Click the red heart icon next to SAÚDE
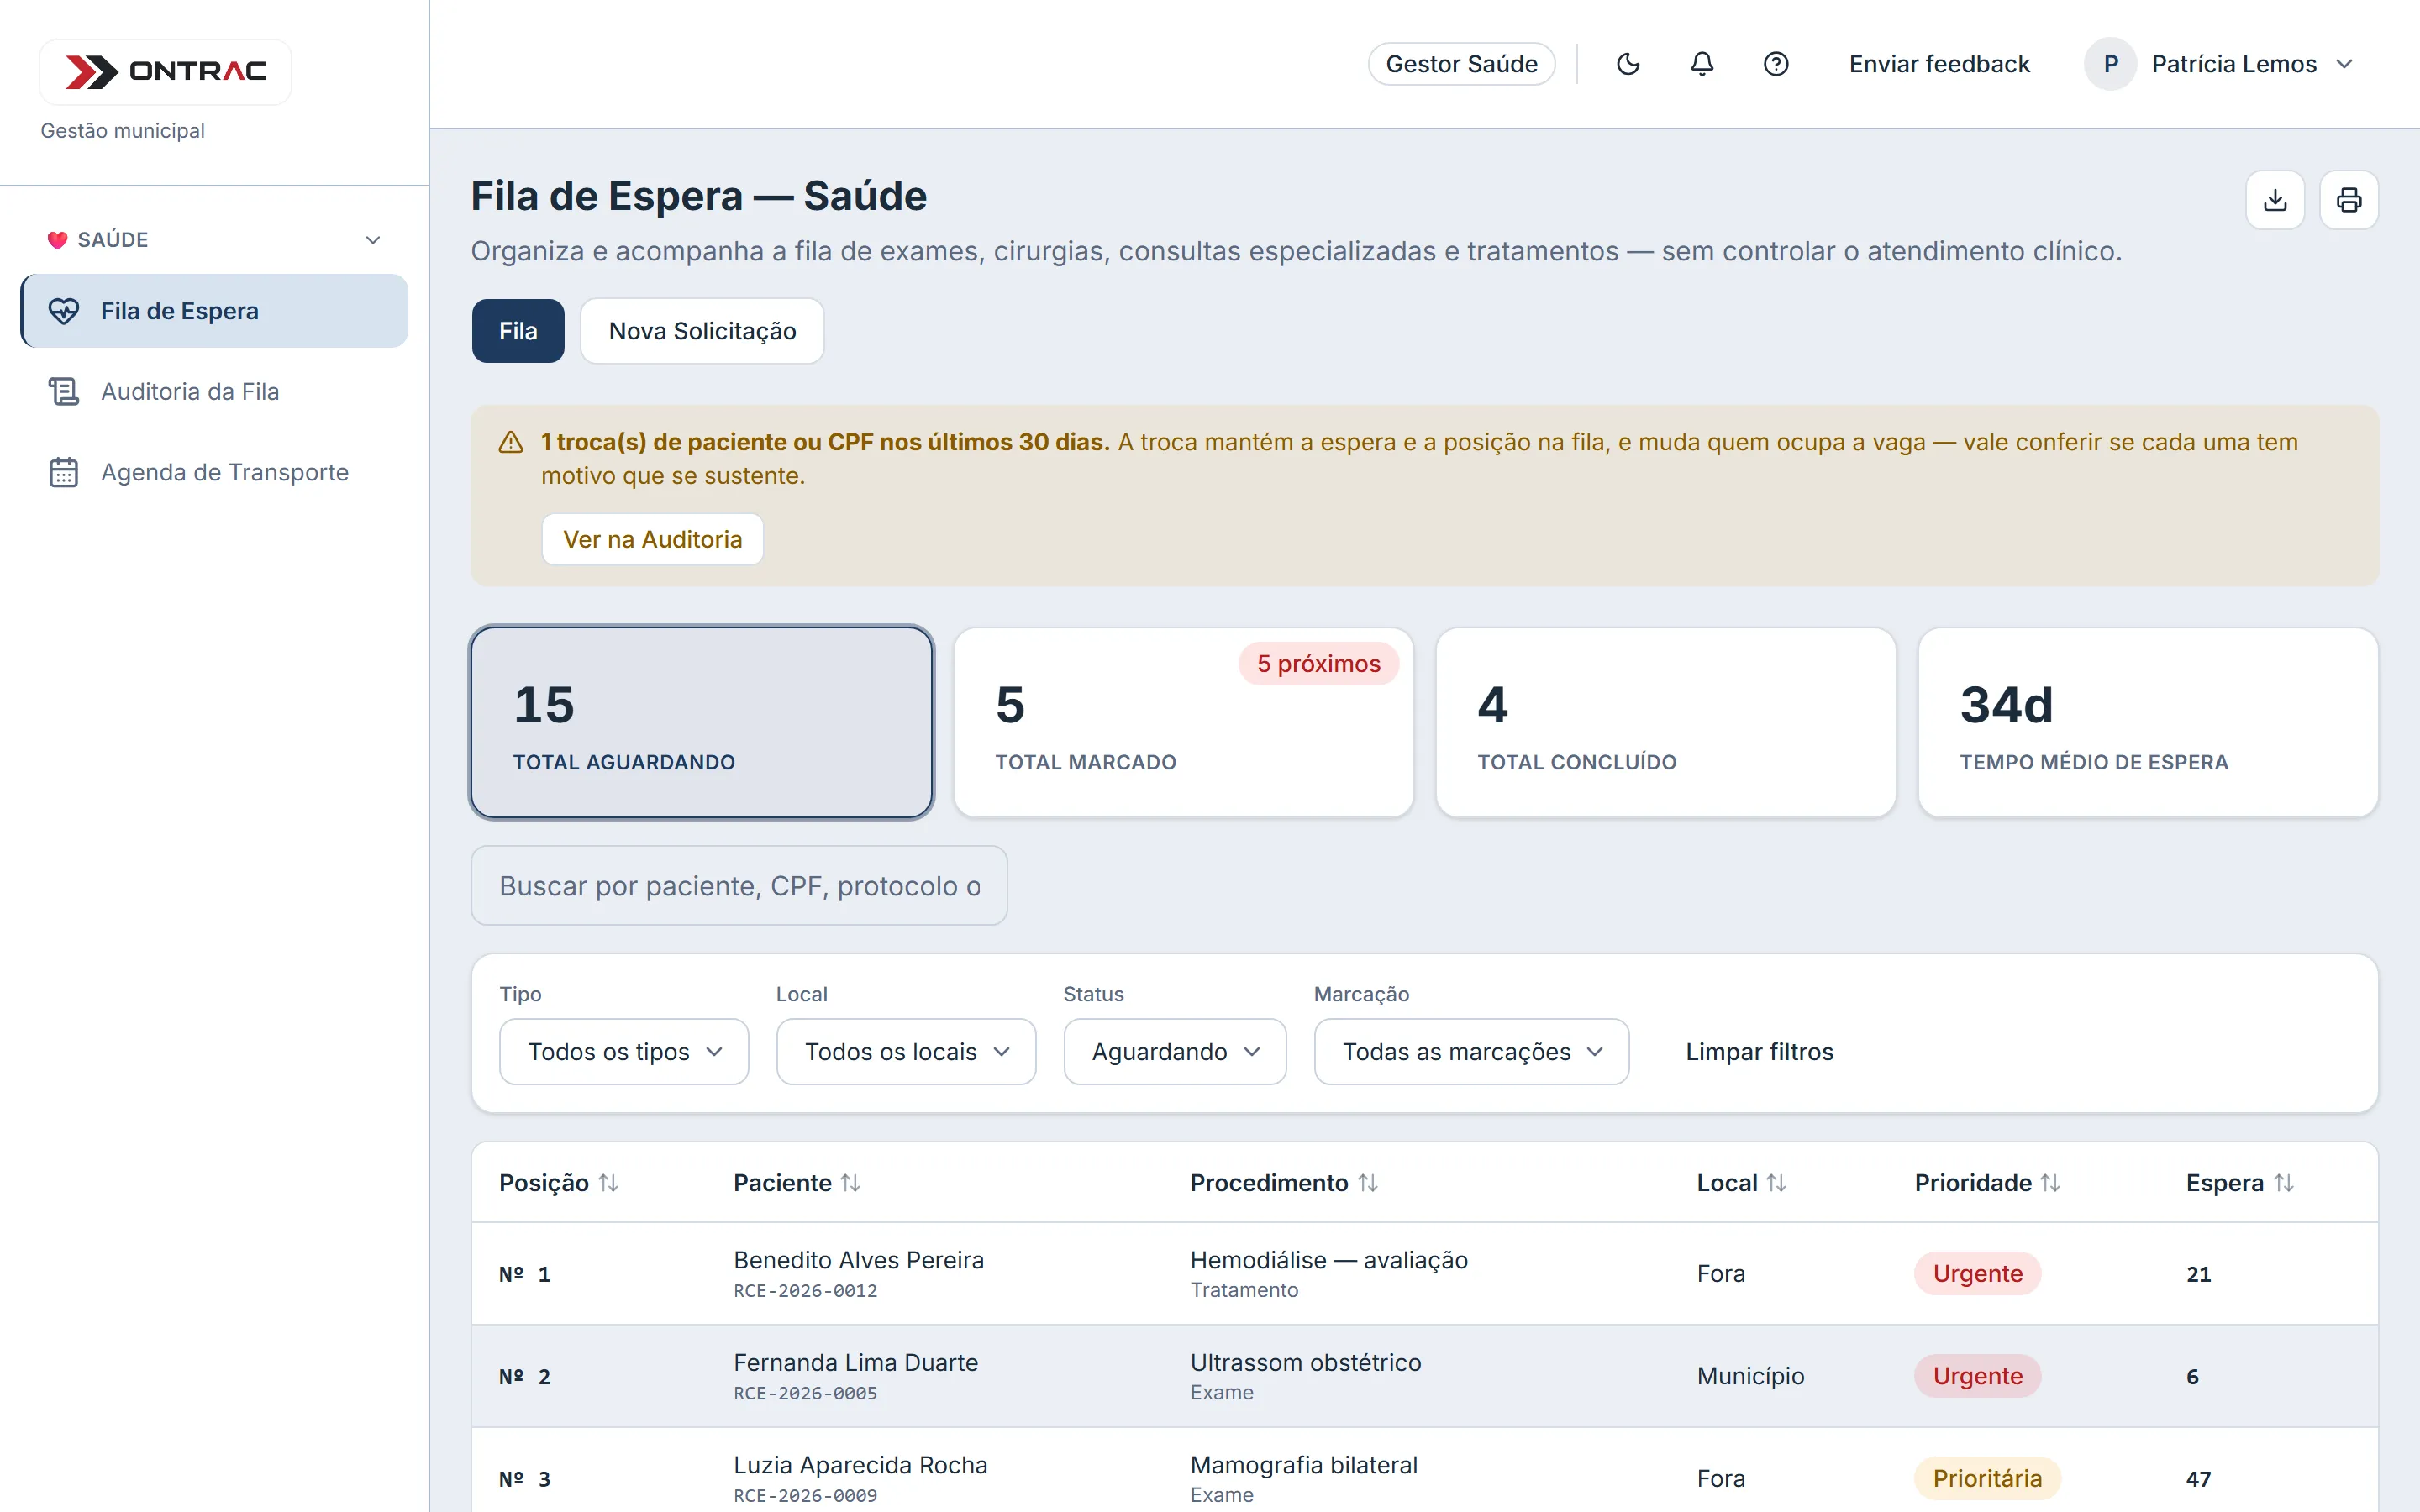Image resolution: width=2420 pixels, height=1512 pixels. 57,240
